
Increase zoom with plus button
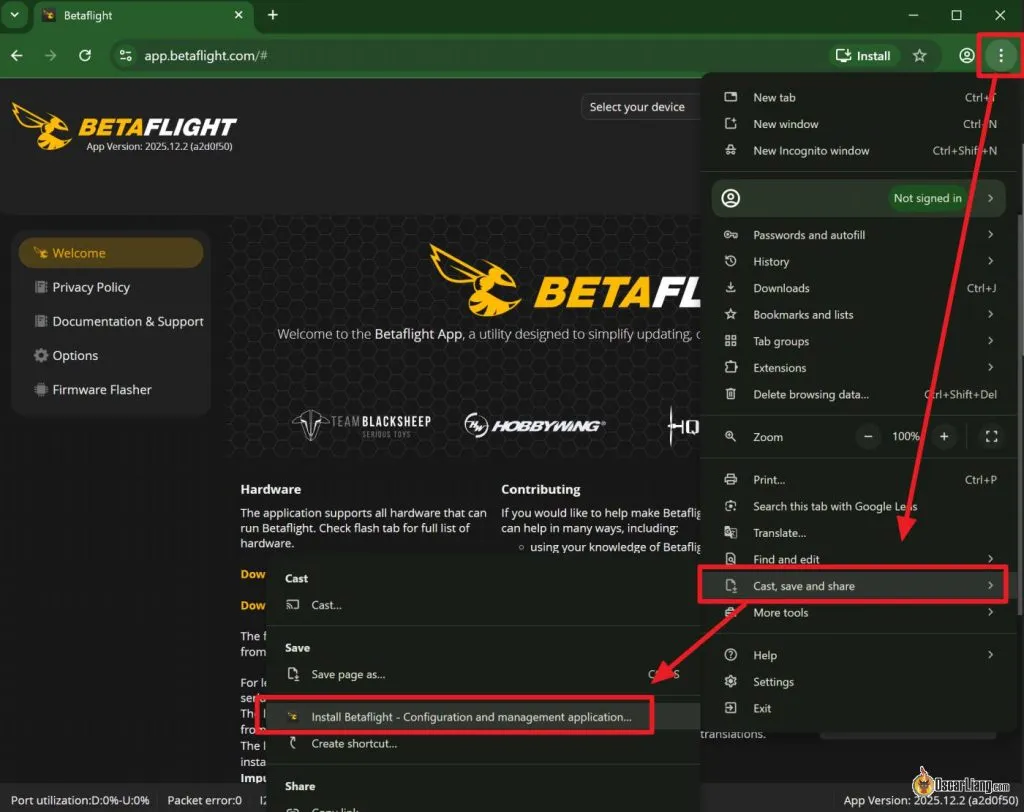coord(943,437)
